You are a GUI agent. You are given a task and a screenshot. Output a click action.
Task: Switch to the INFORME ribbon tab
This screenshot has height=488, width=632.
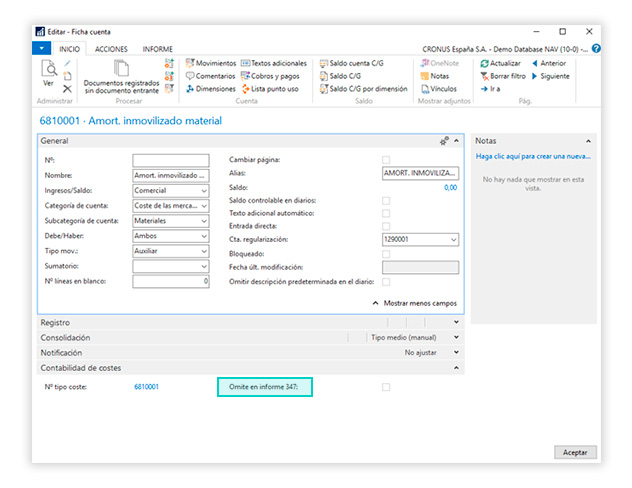[x=157, y=48]
